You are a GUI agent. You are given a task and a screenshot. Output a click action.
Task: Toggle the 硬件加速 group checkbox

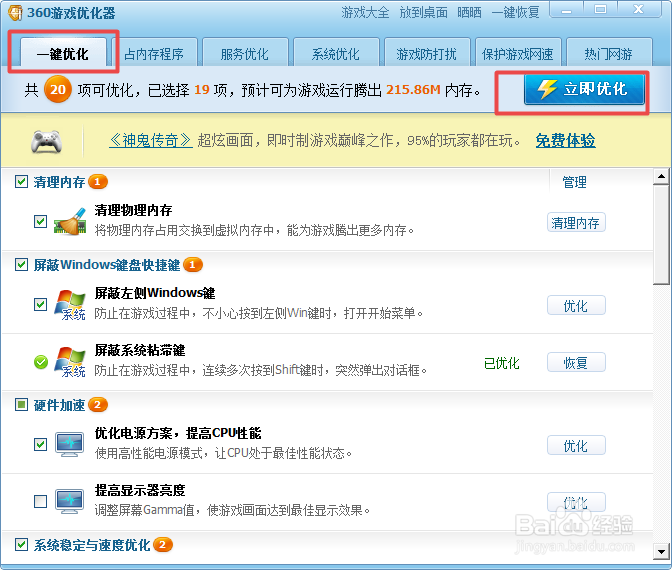click(x=21, y=405)
